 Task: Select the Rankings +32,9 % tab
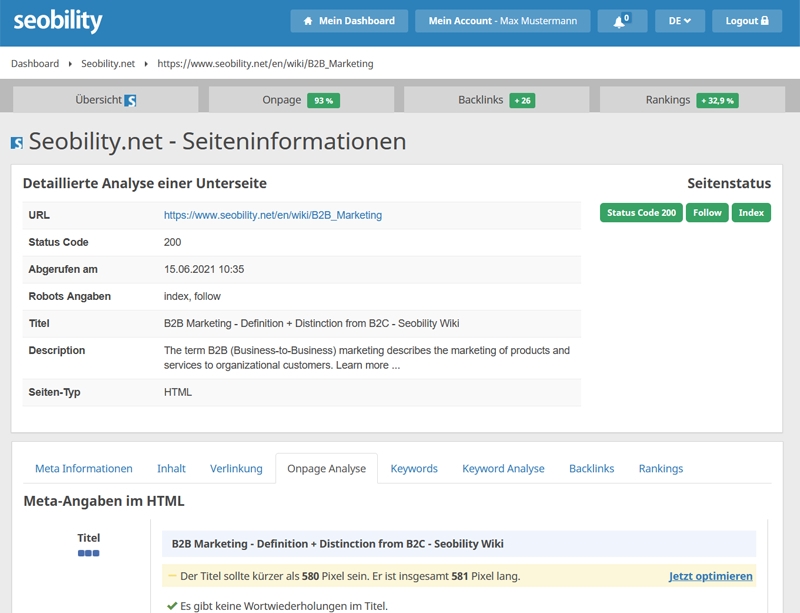pos(691,100)
